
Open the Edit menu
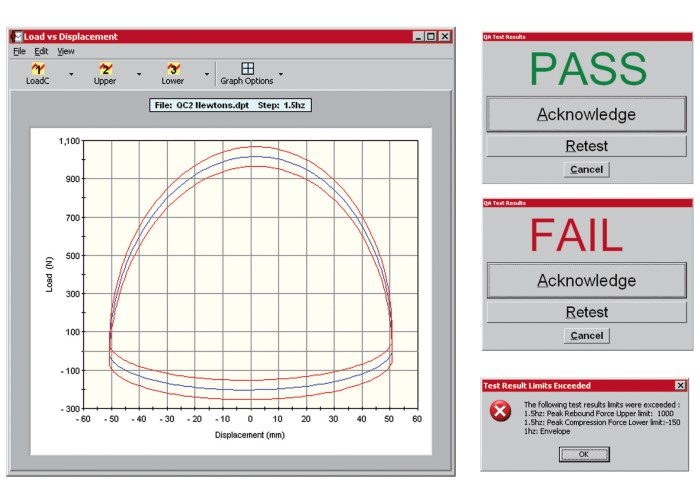point(41,51)
